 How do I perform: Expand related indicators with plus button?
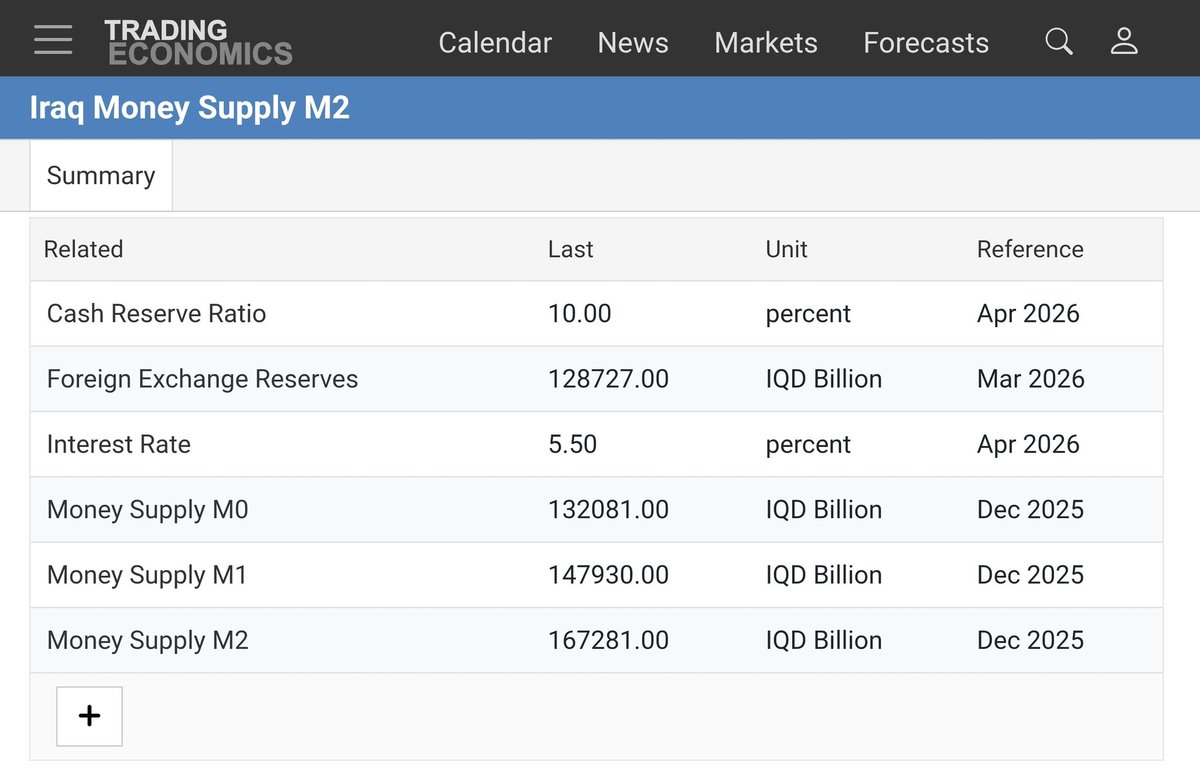[x=89, y=716]
